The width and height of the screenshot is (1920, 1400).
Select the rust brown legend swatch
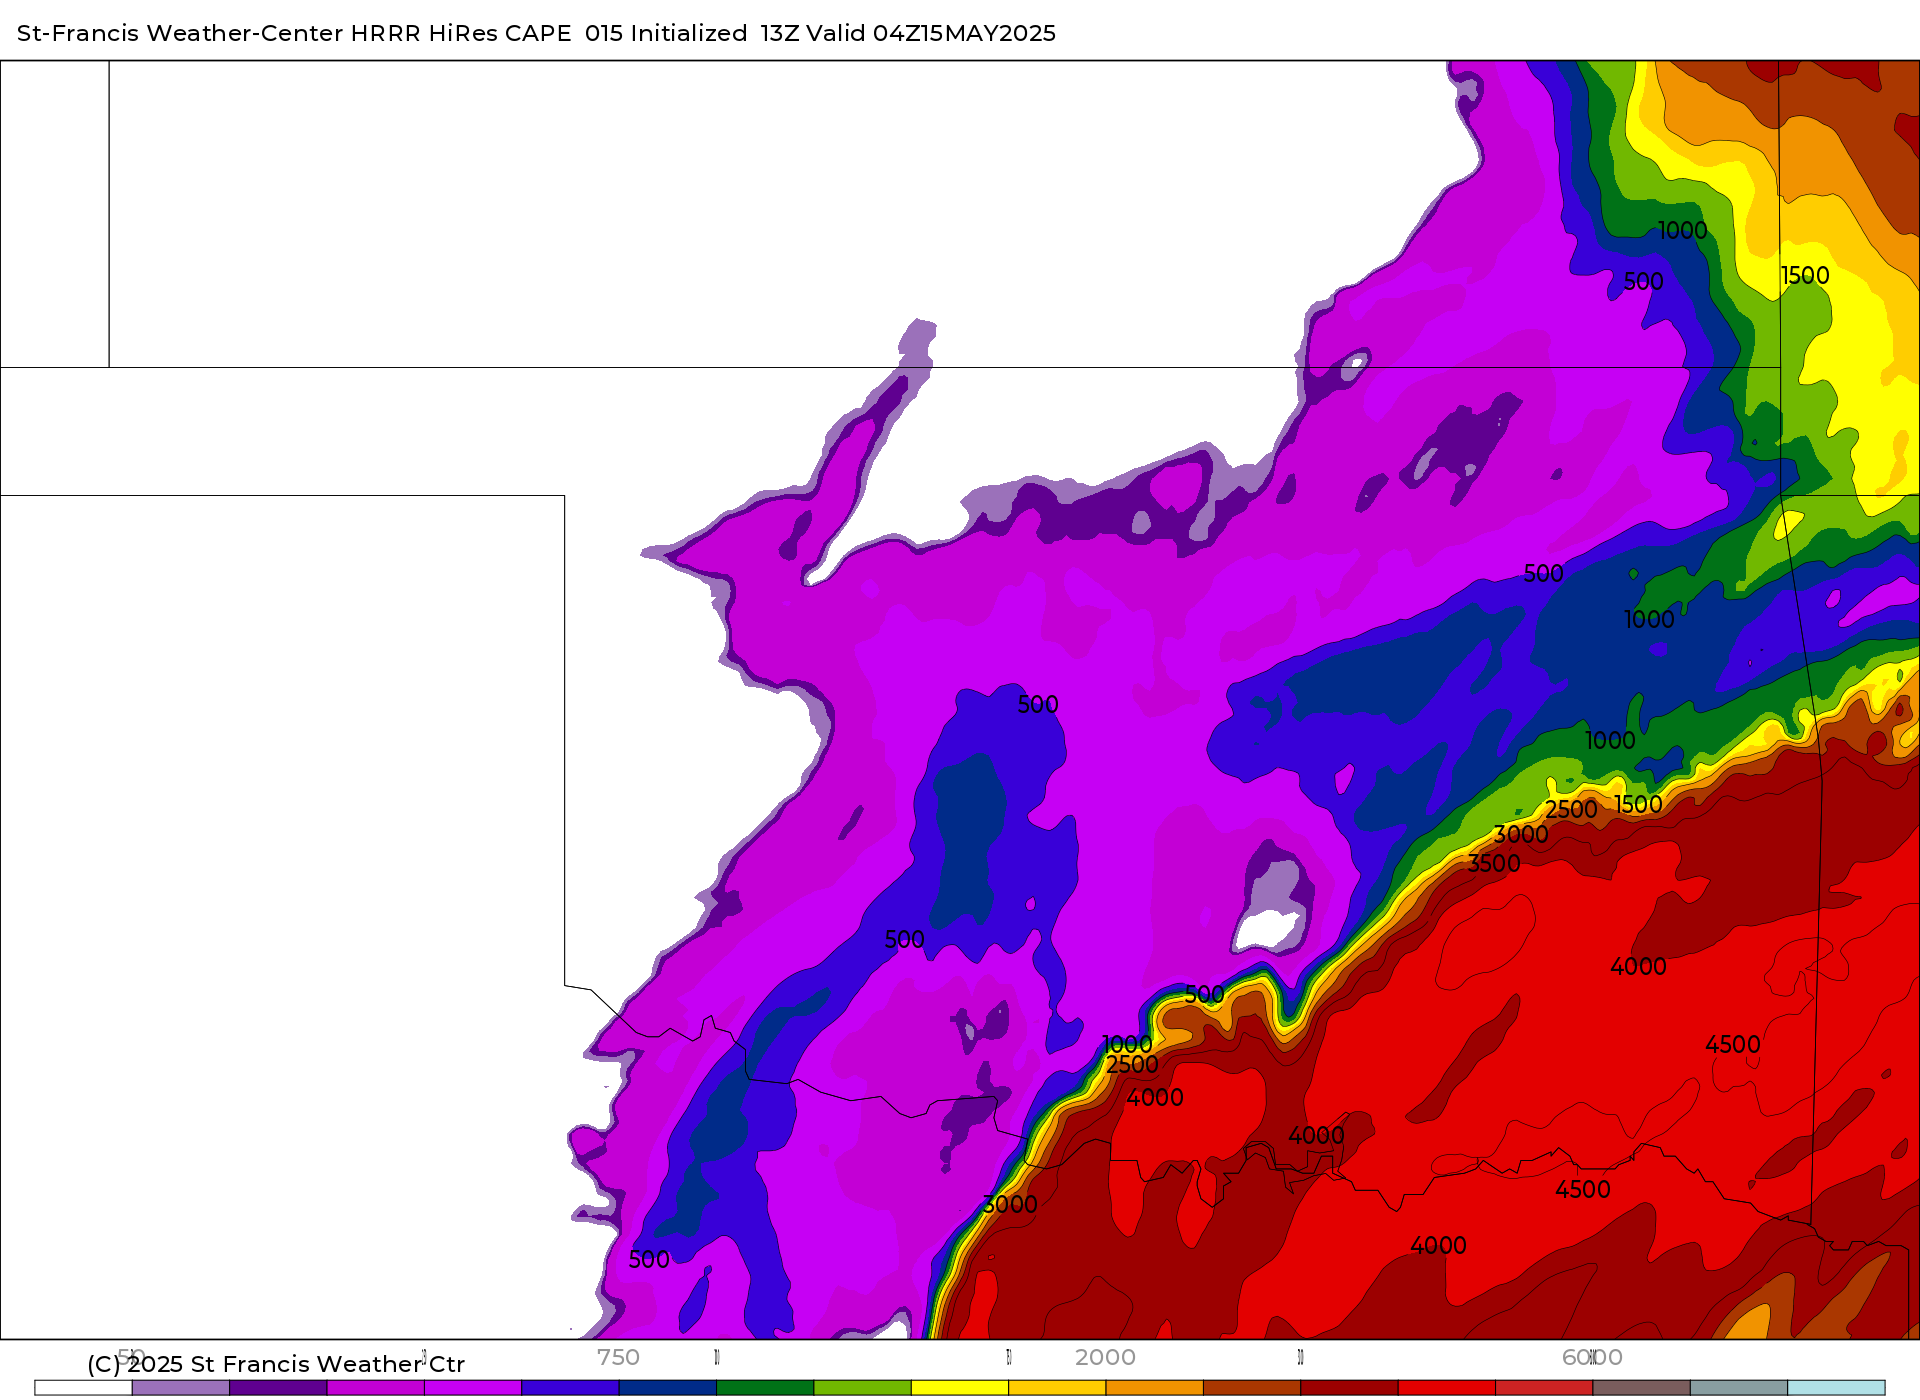(1252, 1387)
